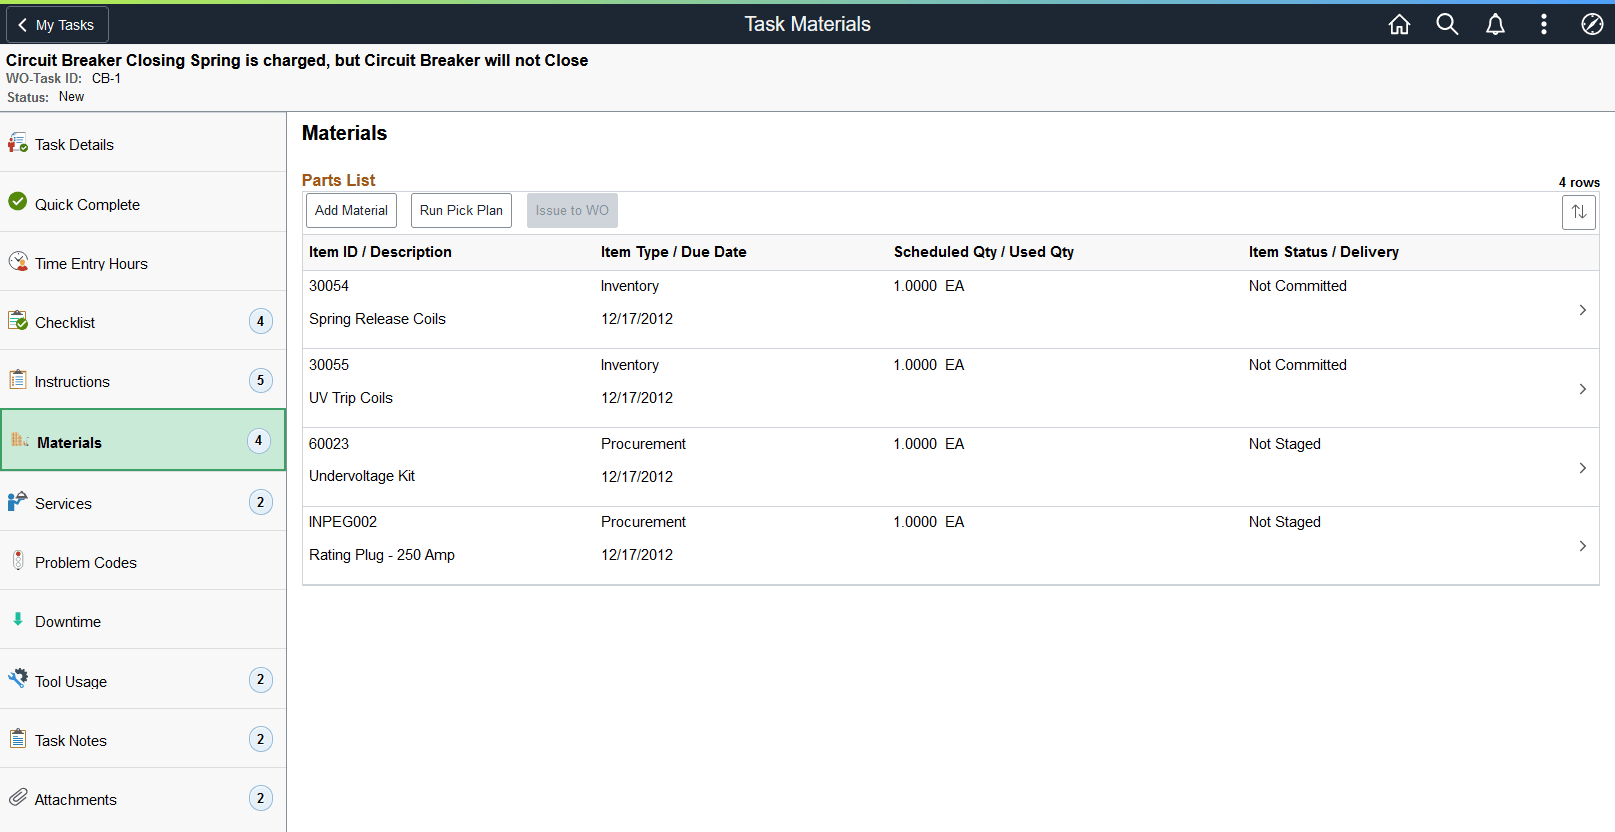Click the Issue to WO button
Screen dimensions: 1615x832
[x=572, y=210]
